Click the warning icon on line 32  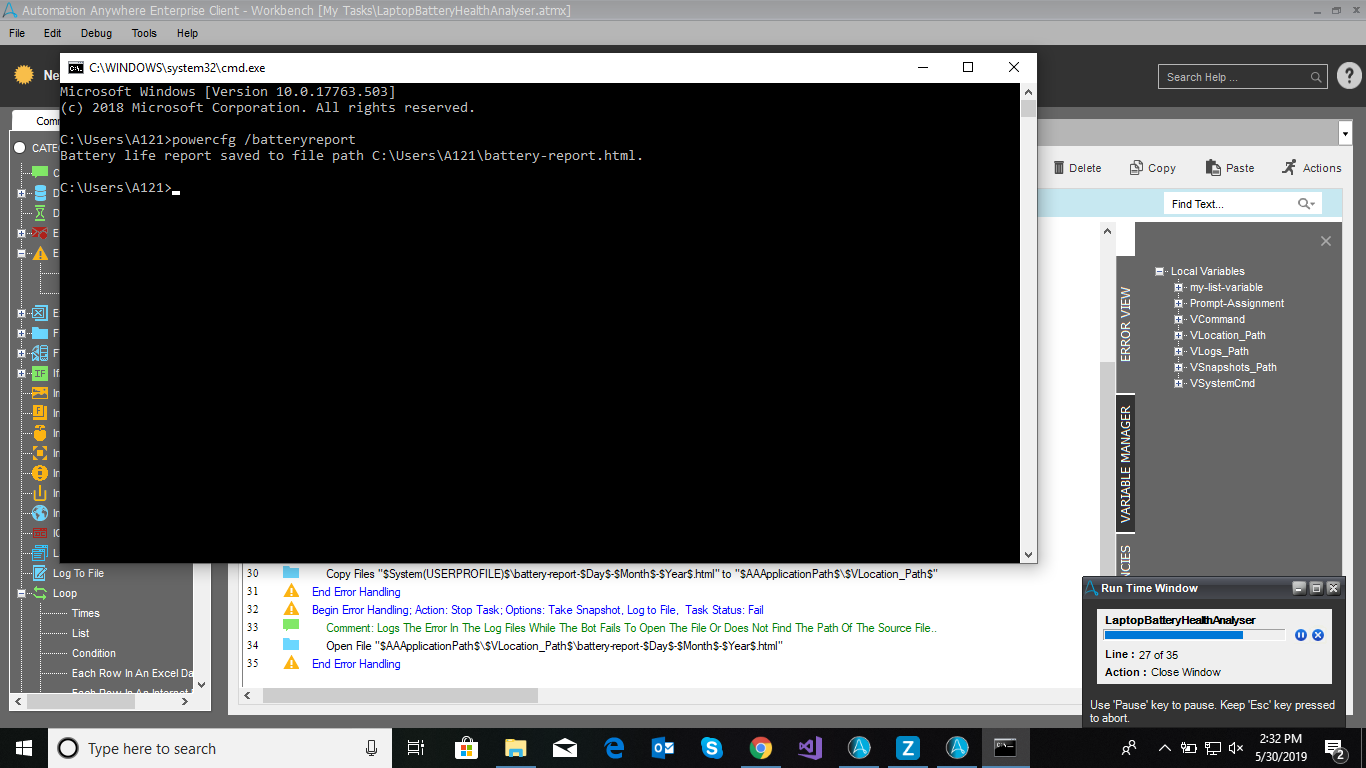tap(291, 609)
